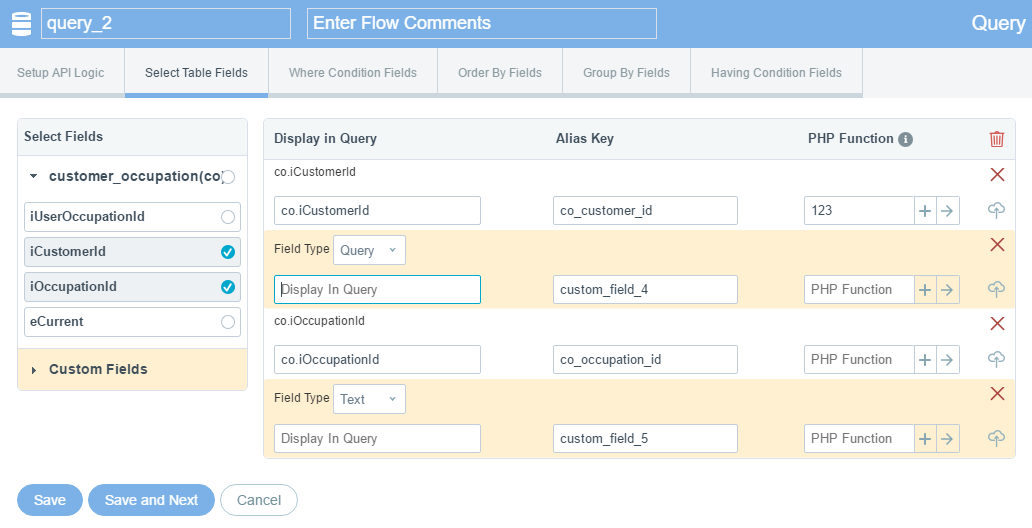This screenshot has height=528, width=1032.
Task: Click the Save and Next button
Action: pos(151,500)
